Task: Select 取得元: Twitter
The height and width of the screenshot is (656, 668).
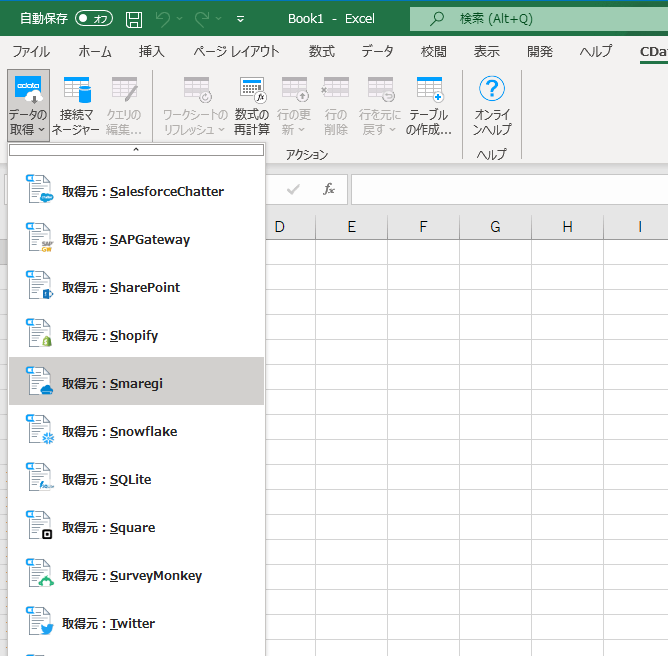Action: point(136,621)
